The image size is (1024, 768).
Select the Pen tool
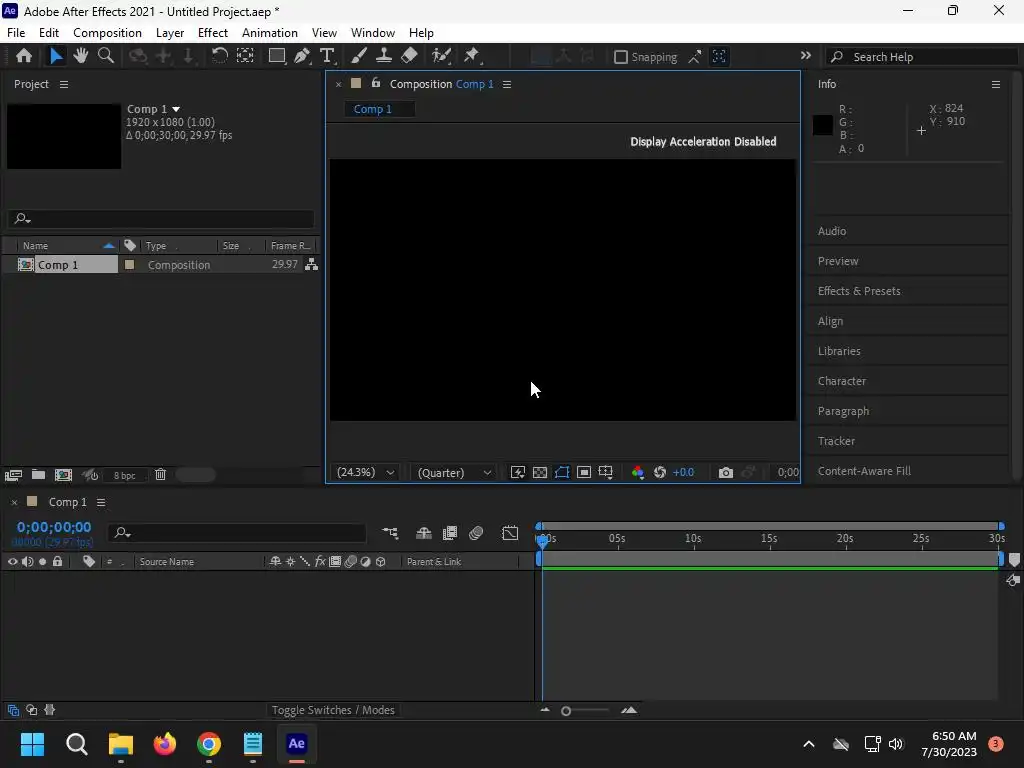click(302, 56)
